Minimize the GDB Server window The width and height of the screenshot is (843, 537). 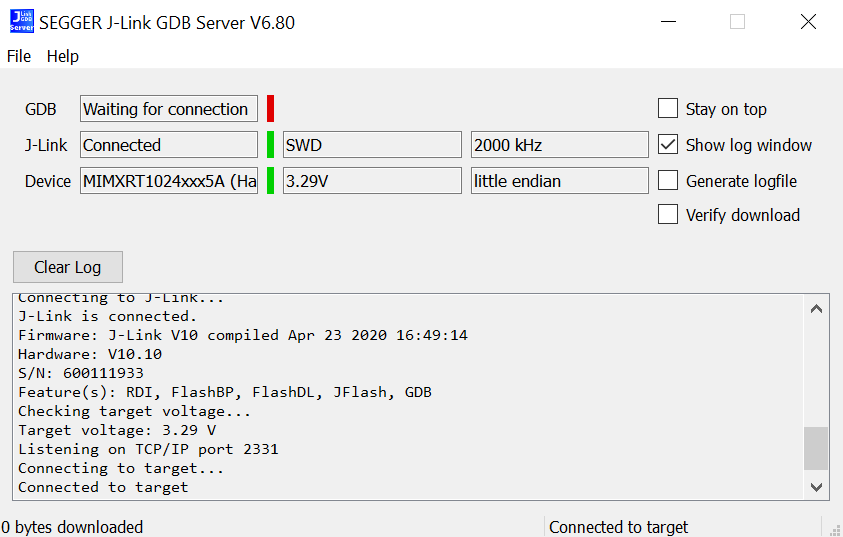[x=666, y=22]
